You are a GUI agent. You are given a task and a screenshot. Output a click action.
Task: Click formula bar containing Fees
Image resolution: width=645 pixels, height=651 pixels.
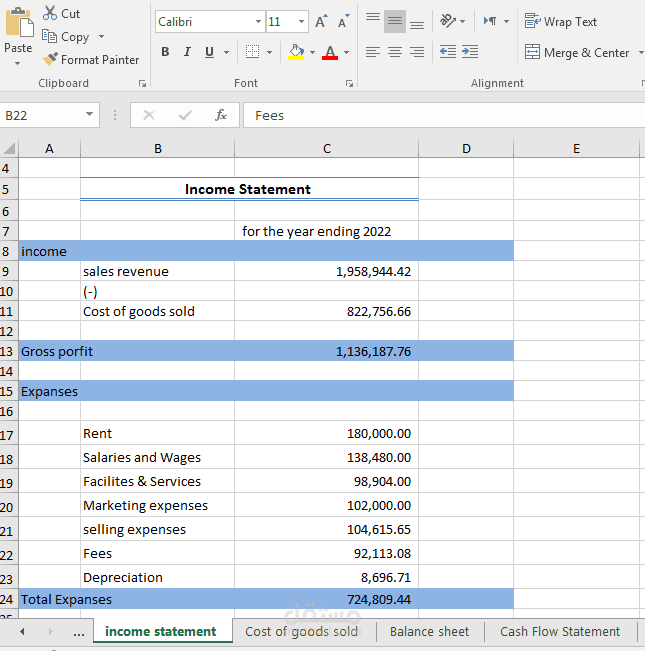click(x=444, y=115)
